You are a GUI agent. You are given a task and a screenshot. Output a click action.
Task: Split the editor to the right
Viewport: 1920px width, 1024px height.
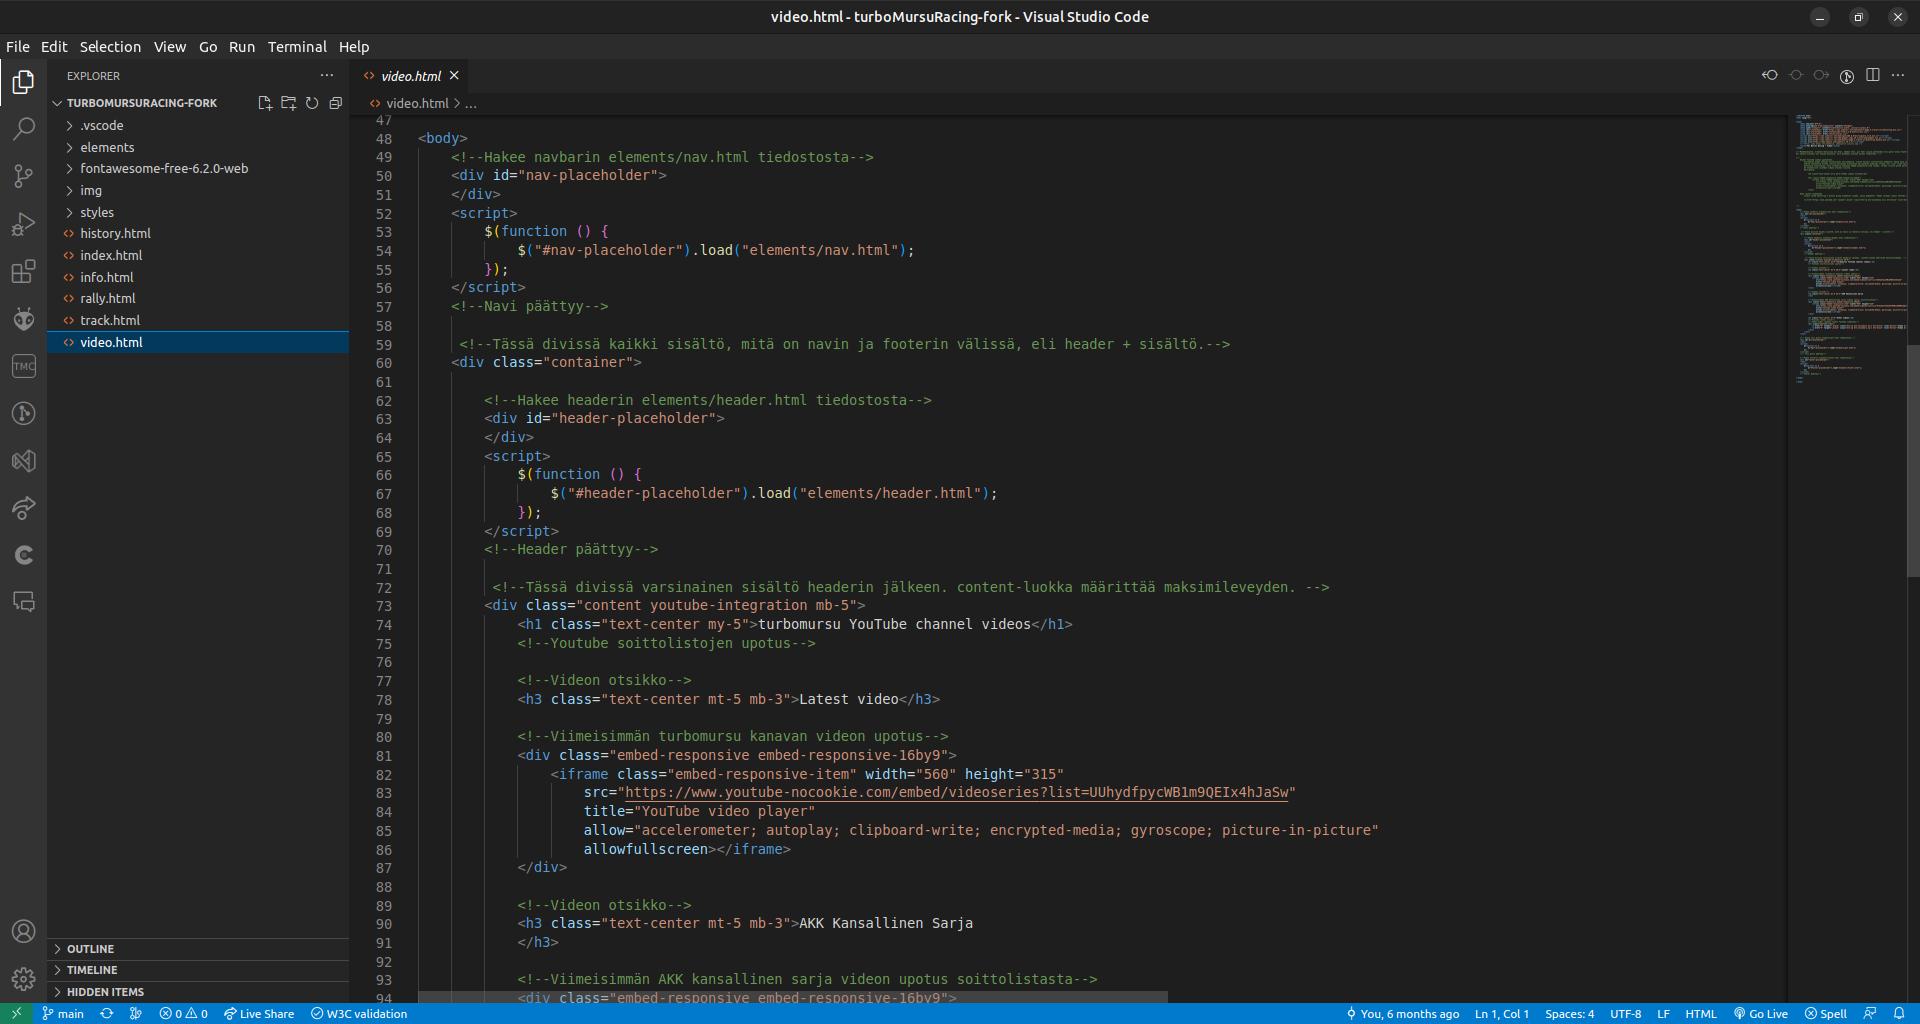tap(1873, 76)
